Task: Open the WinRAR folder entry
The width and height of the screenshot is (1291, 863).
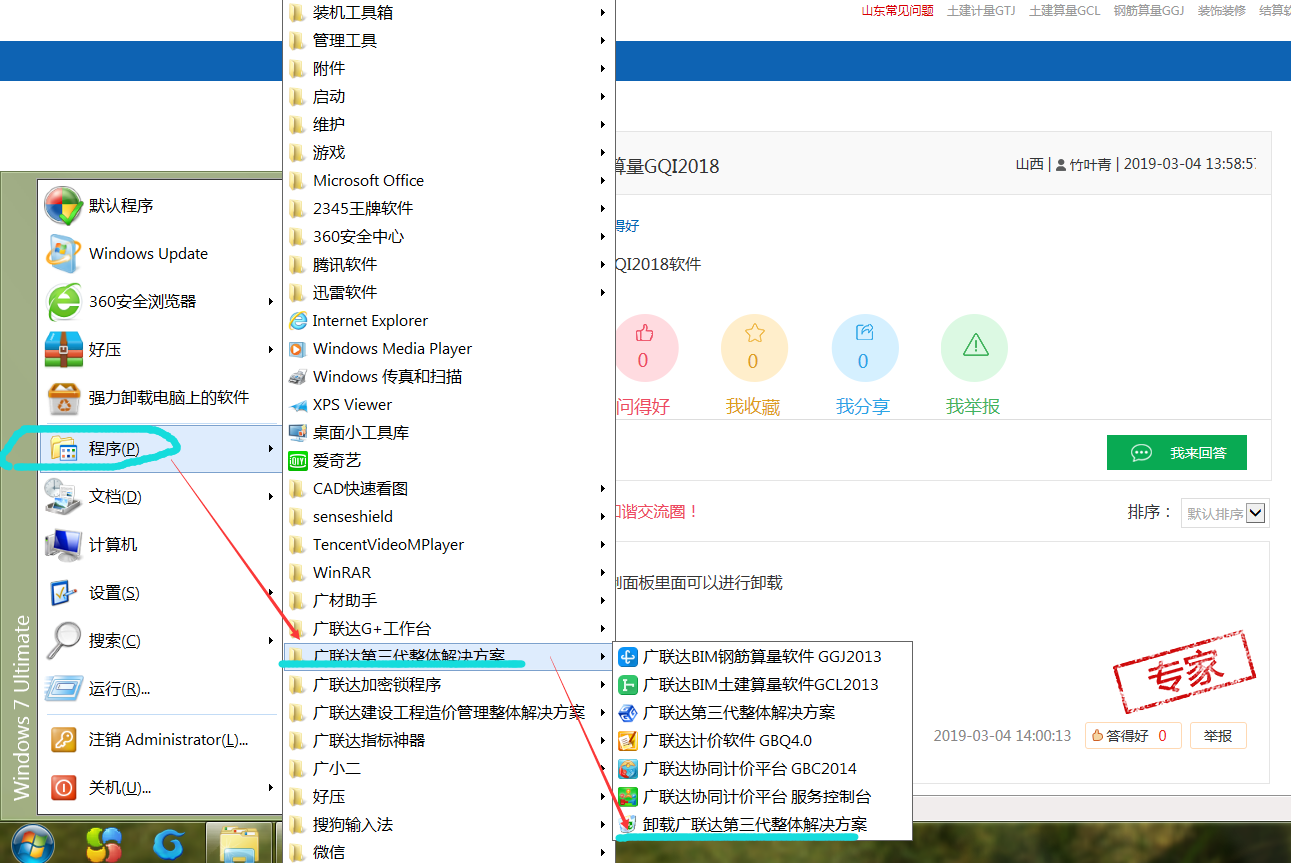Action: click(448, 573)
